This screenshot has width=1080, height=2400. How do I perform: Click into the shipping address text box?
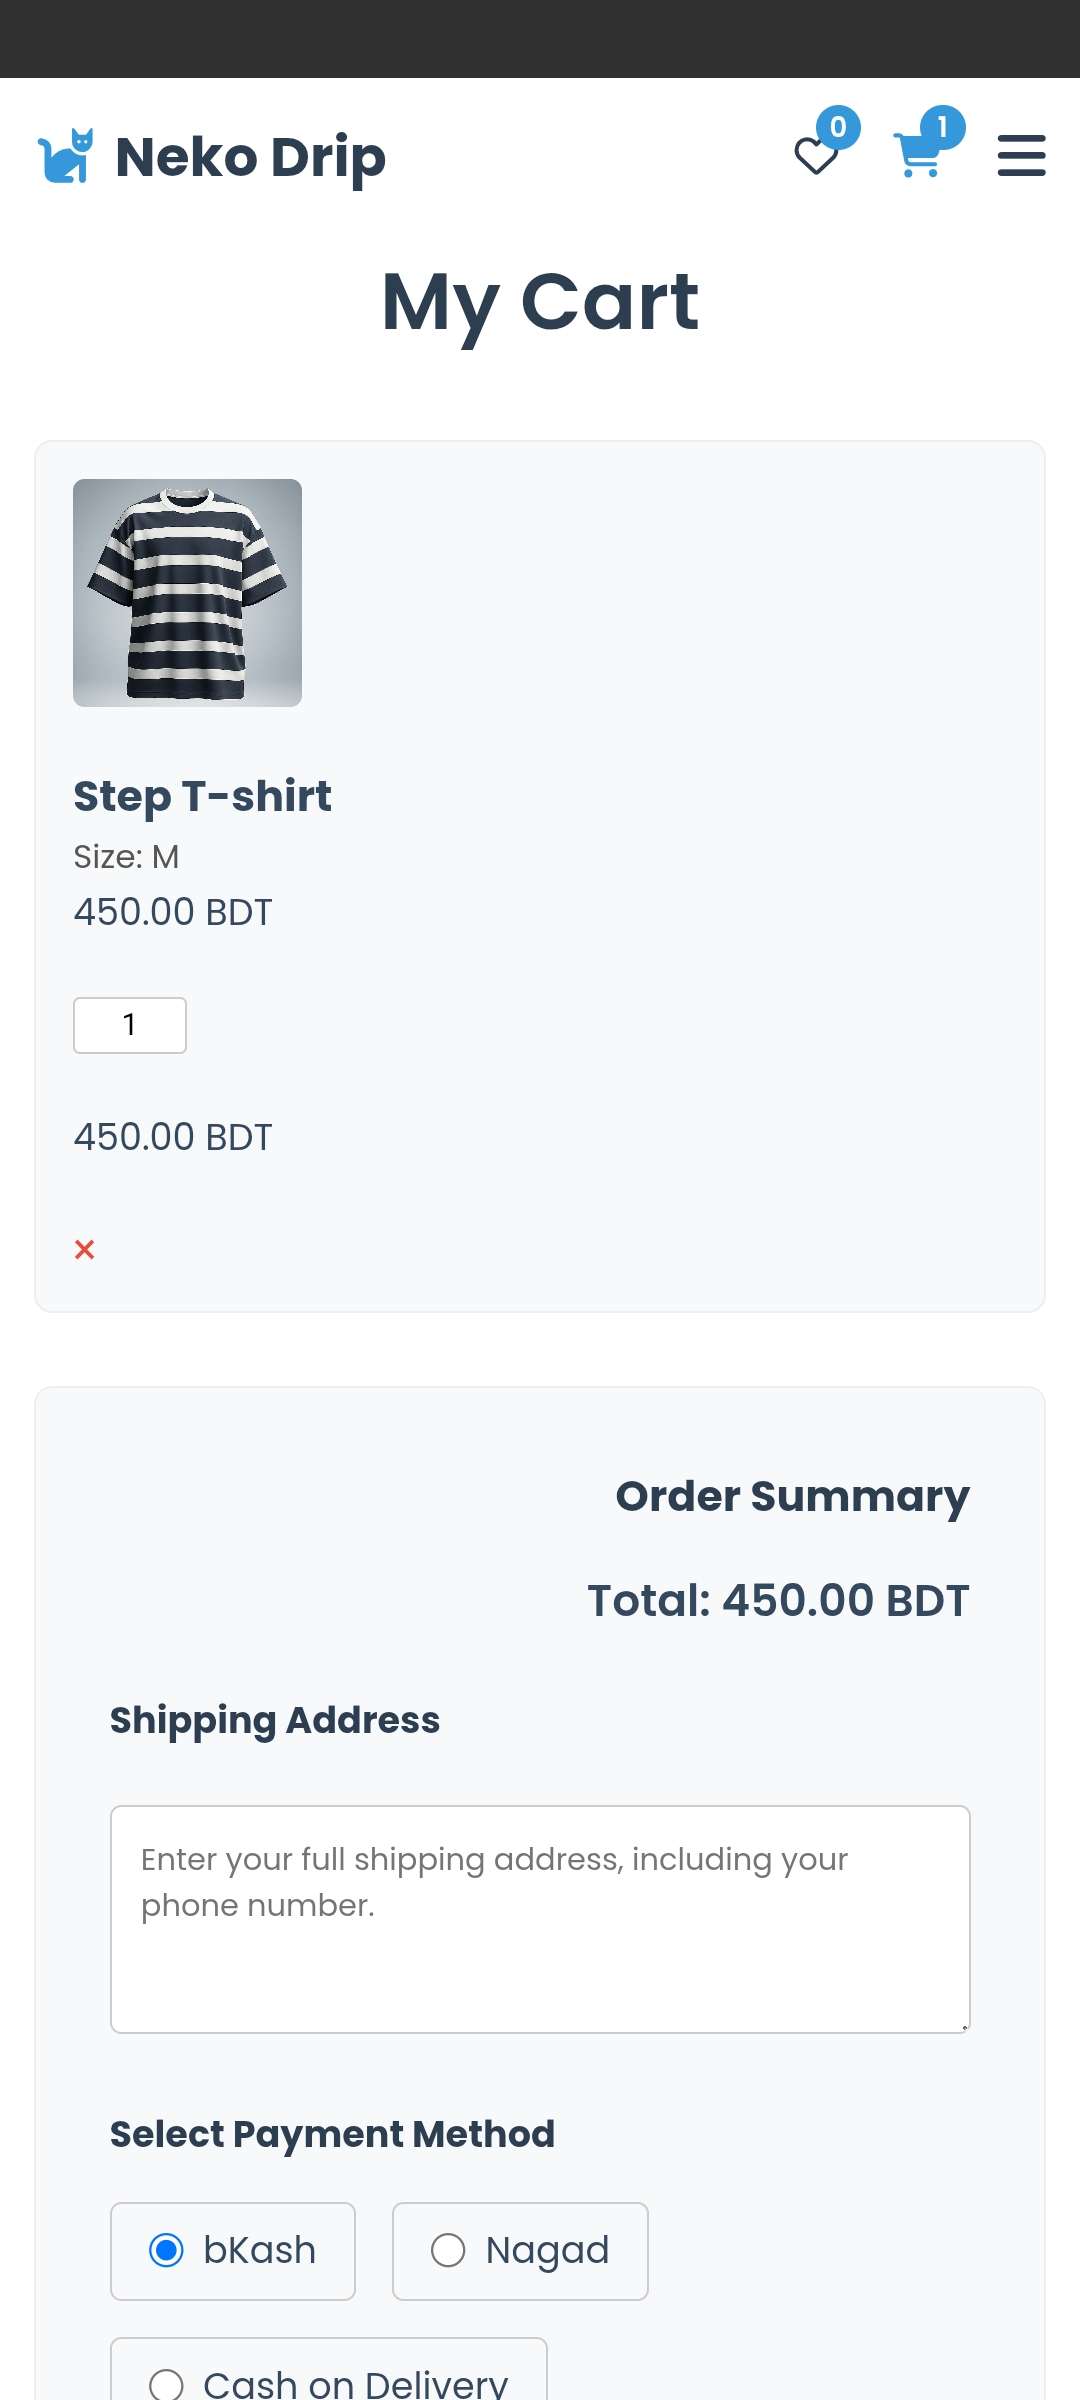click(x=540, y=1918)
